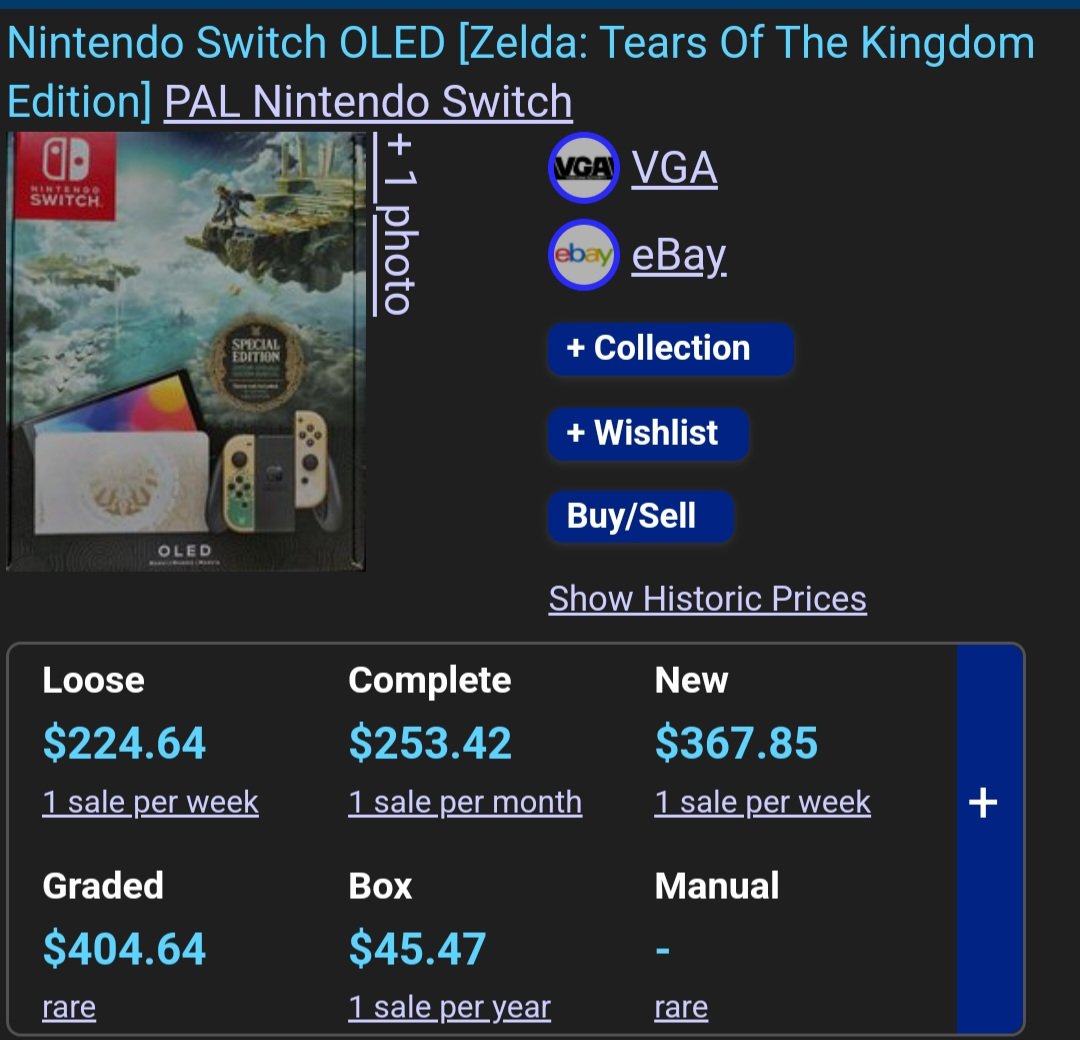Add item with the + Collection button
The image size is (1080, 1040).
[671, 349]
